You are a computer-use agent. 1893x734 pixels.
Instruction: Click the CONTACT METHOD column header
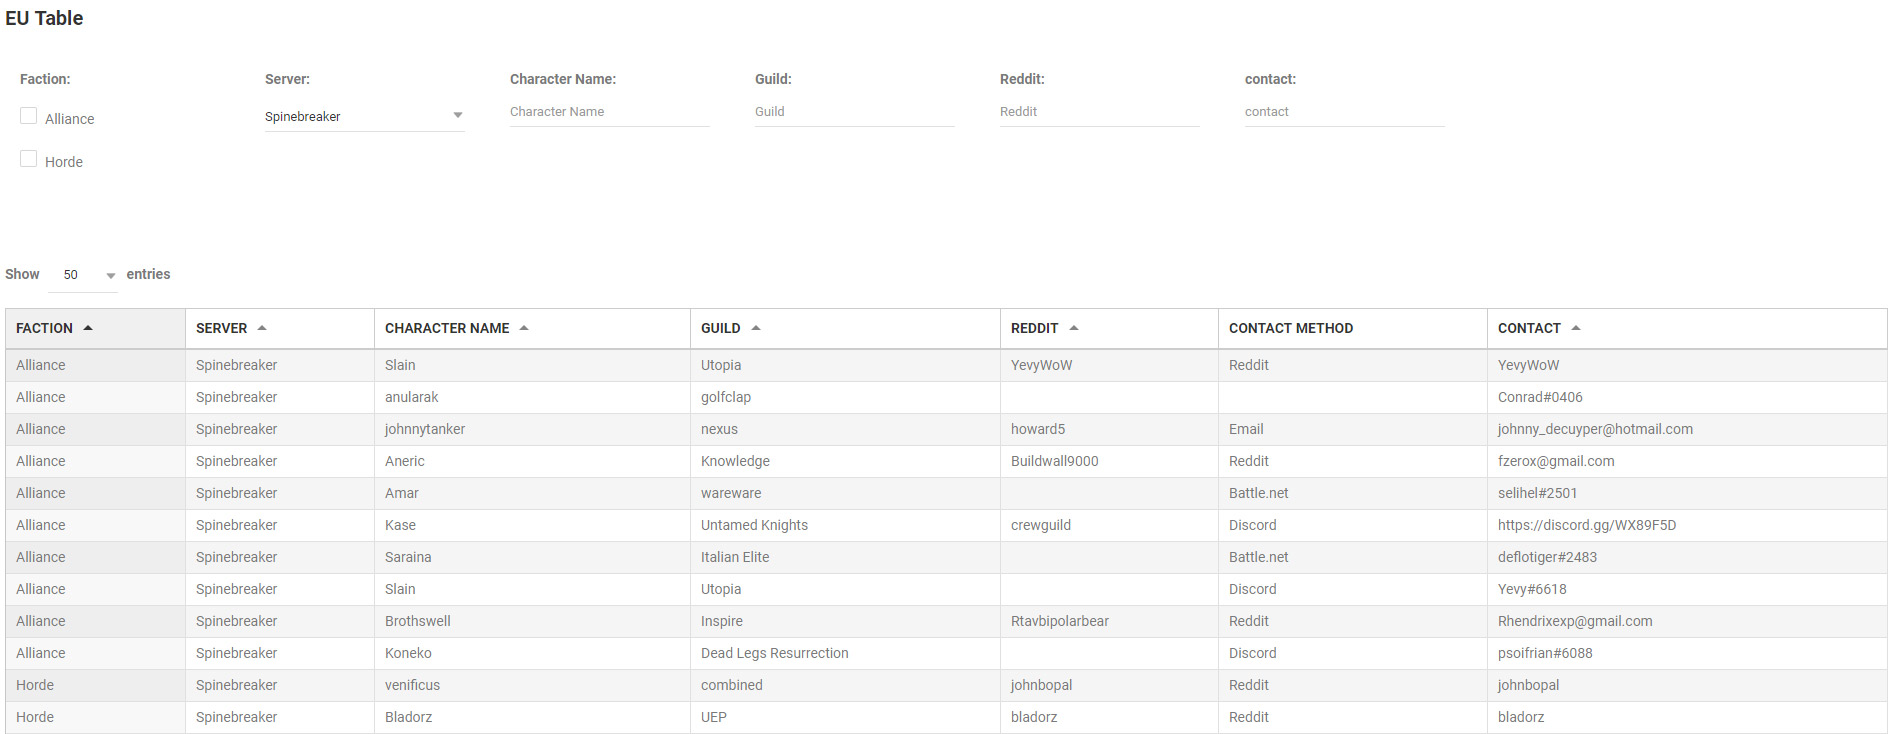(1291, 328)
